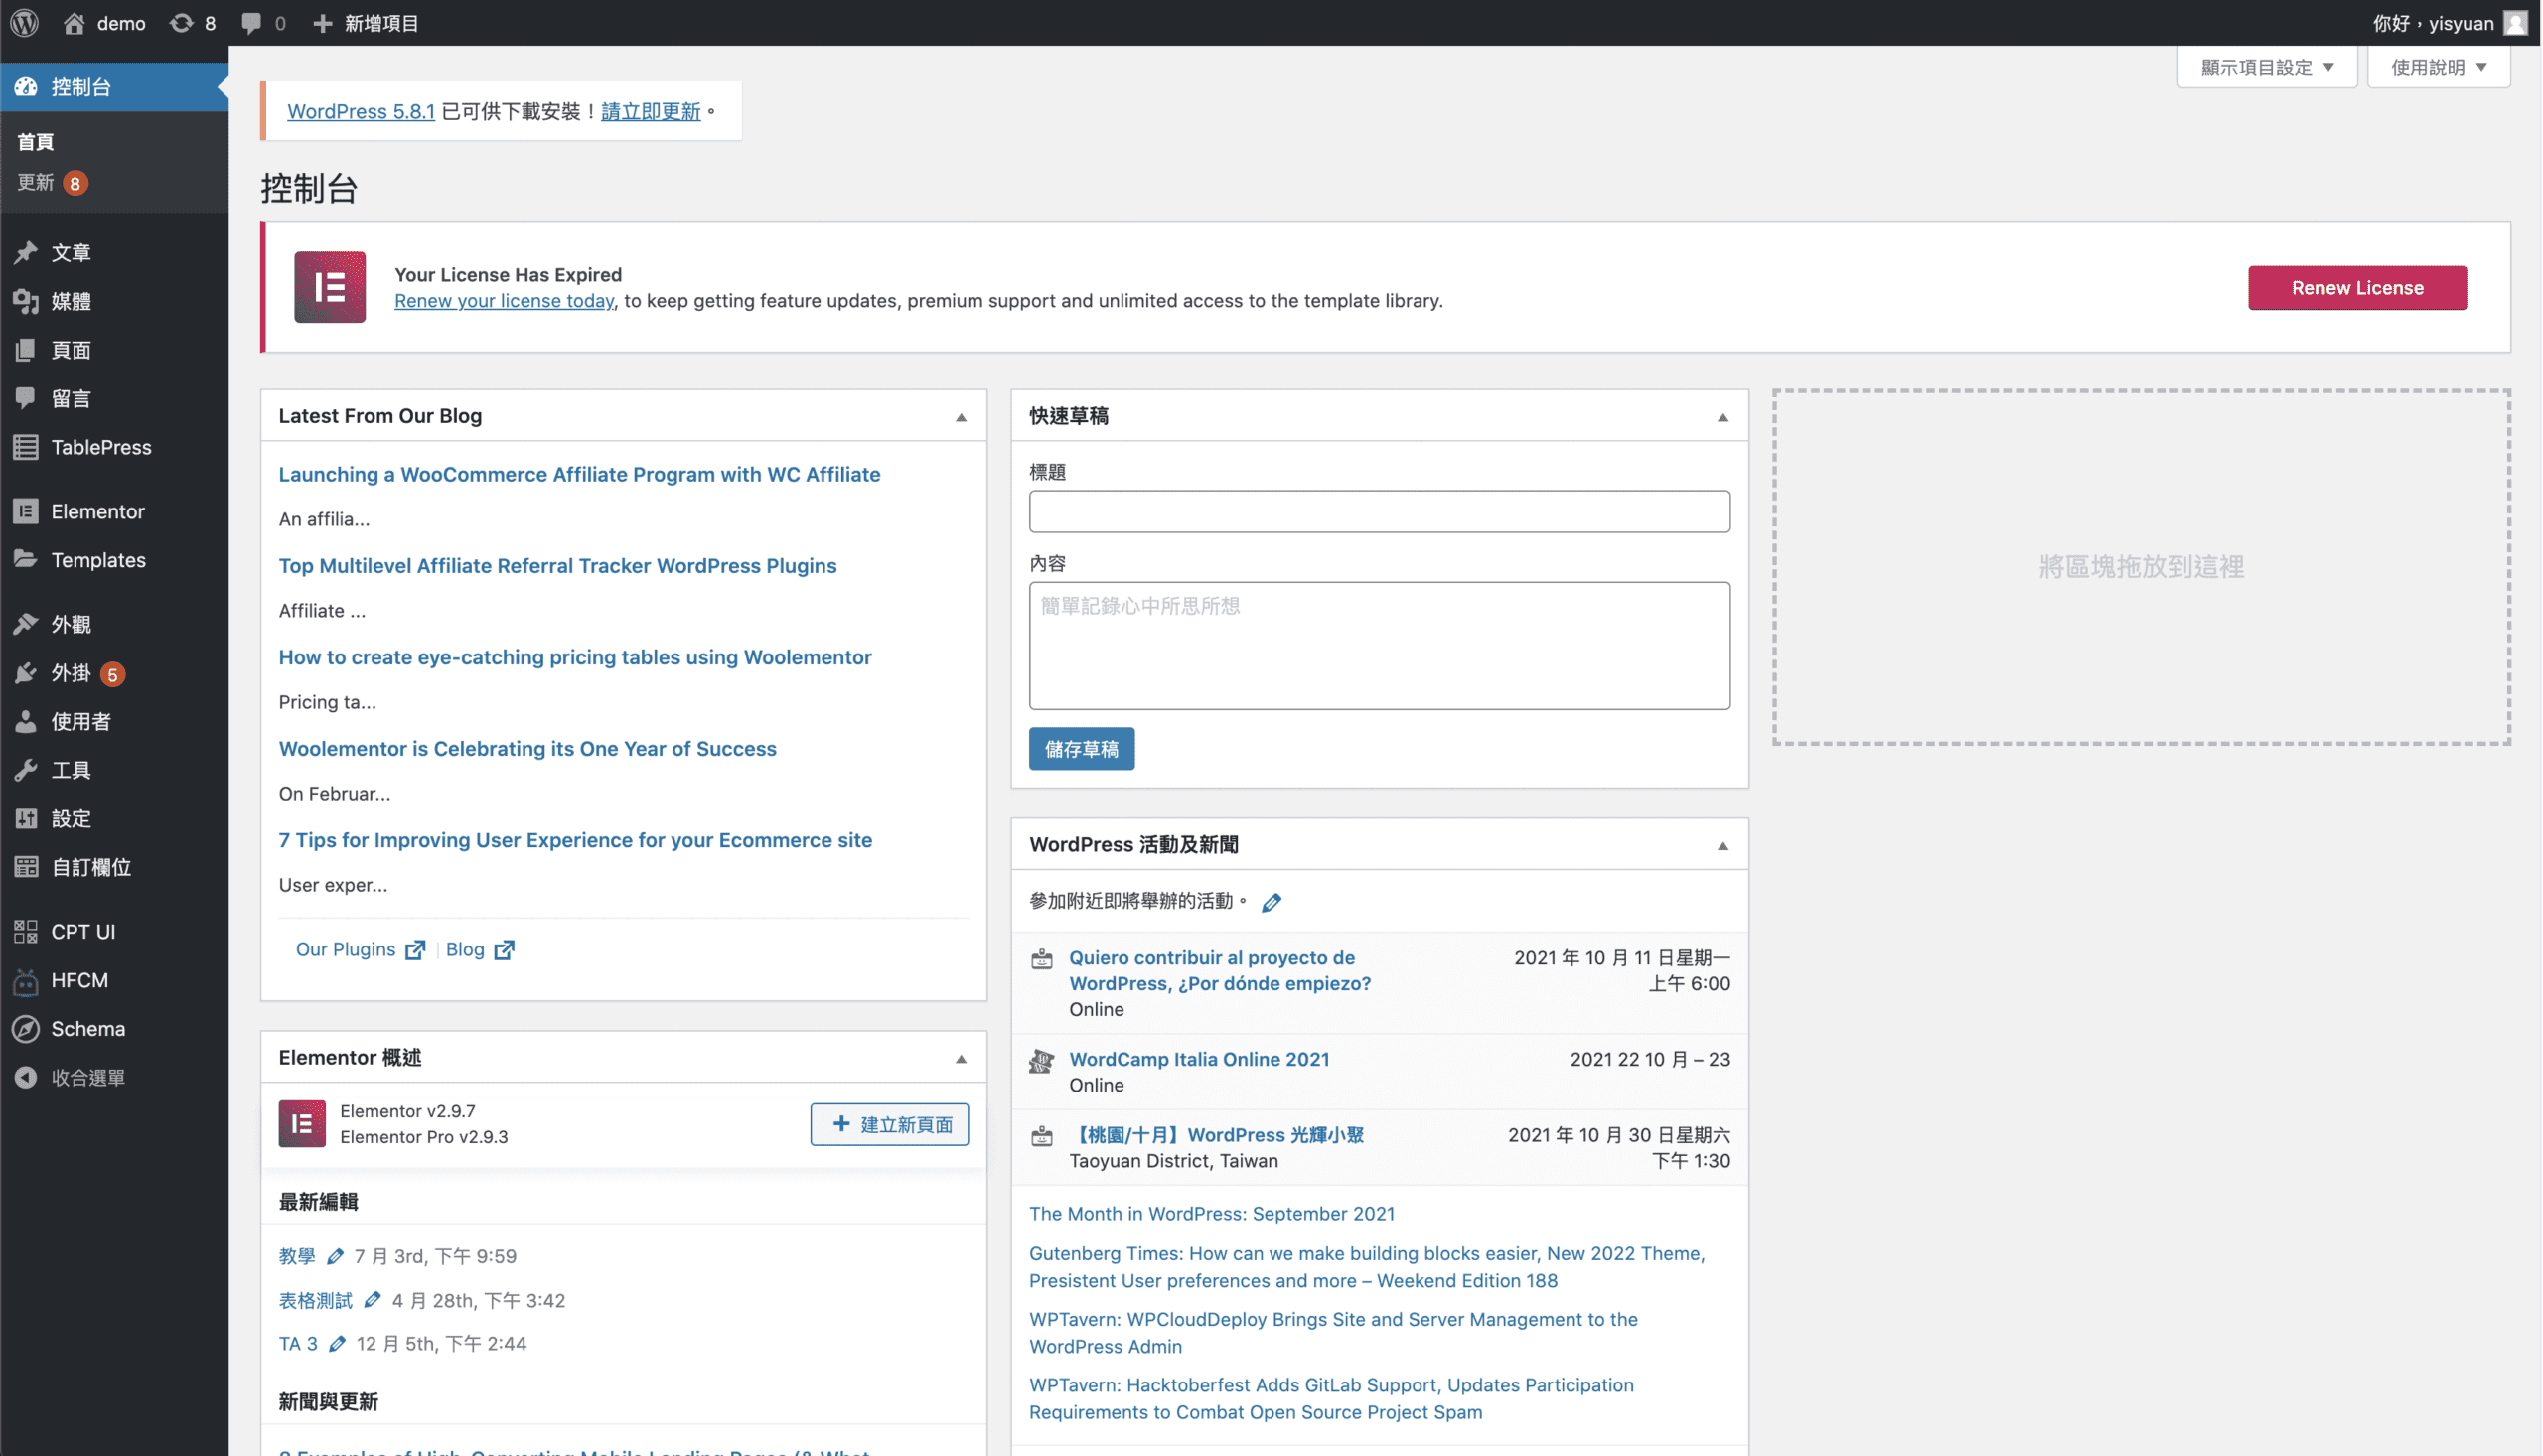Image resolution: width=2543 pixels, height=1456 pixels.
Task: Open user avatar at top right
Action: pyautogui.click(x=2516, y=22)
